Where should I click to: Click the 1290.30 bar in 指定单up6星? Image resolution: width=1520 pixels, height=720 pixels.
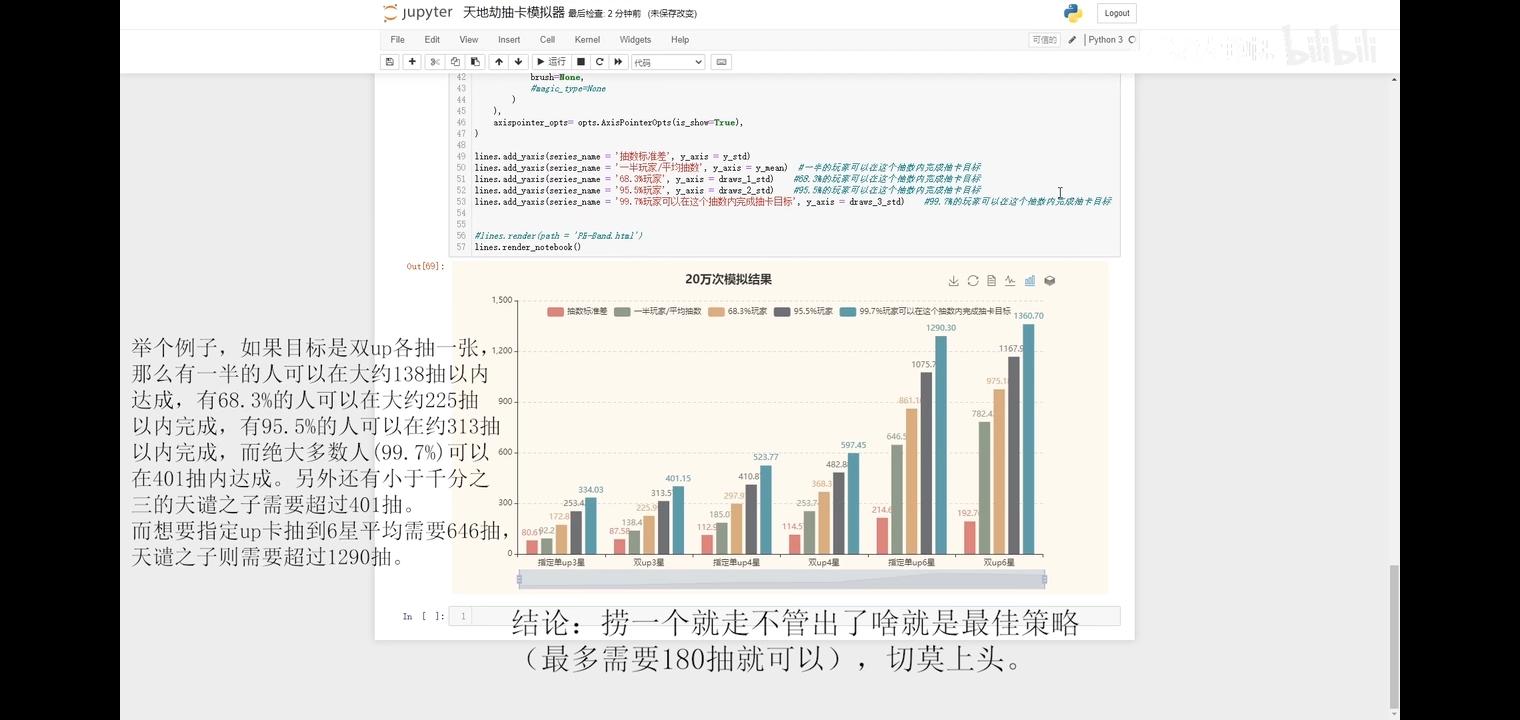940,445
